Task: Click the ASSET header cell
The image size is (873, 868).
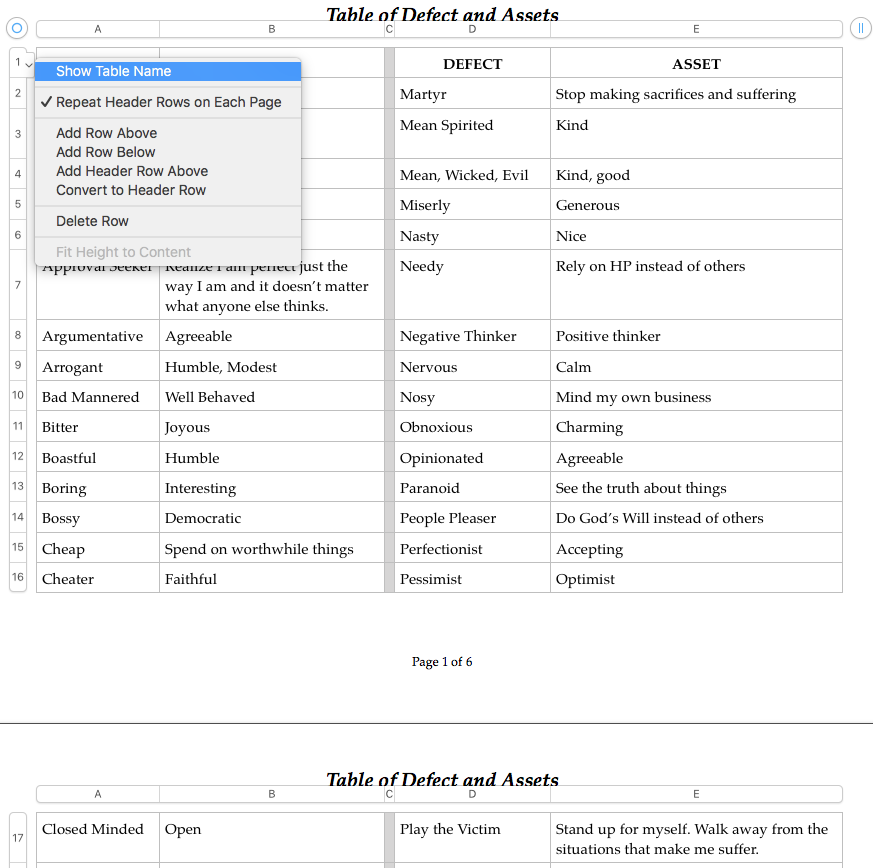Action: pos(696,63)
